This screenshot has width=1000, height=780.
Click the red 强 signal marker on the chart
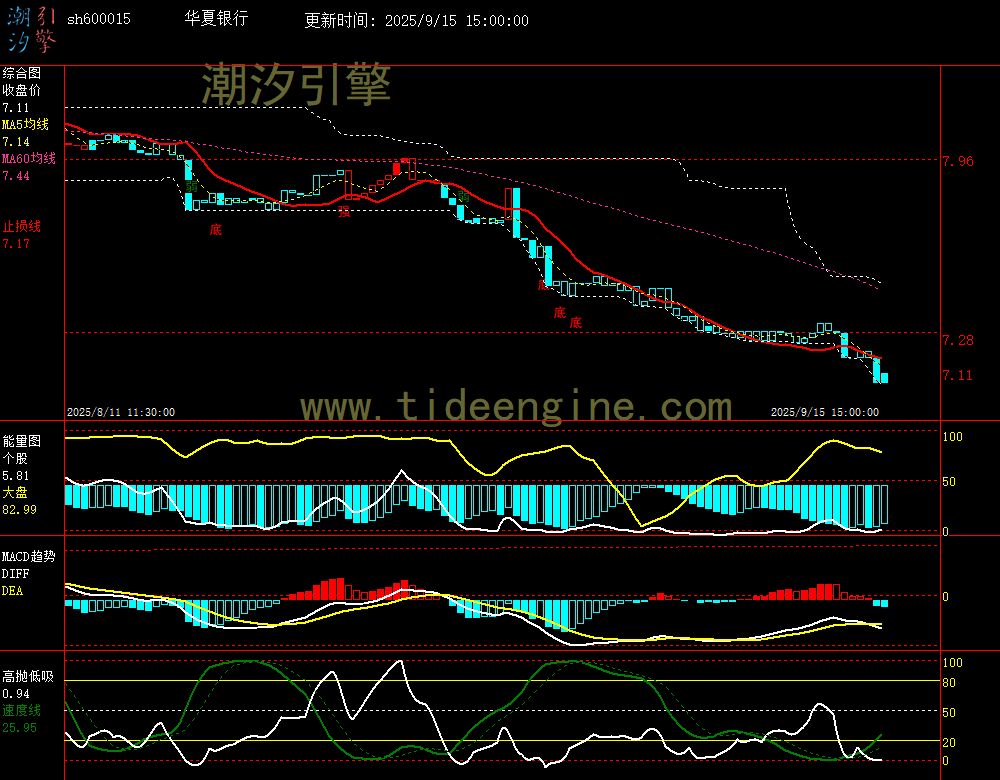point(344,212)
